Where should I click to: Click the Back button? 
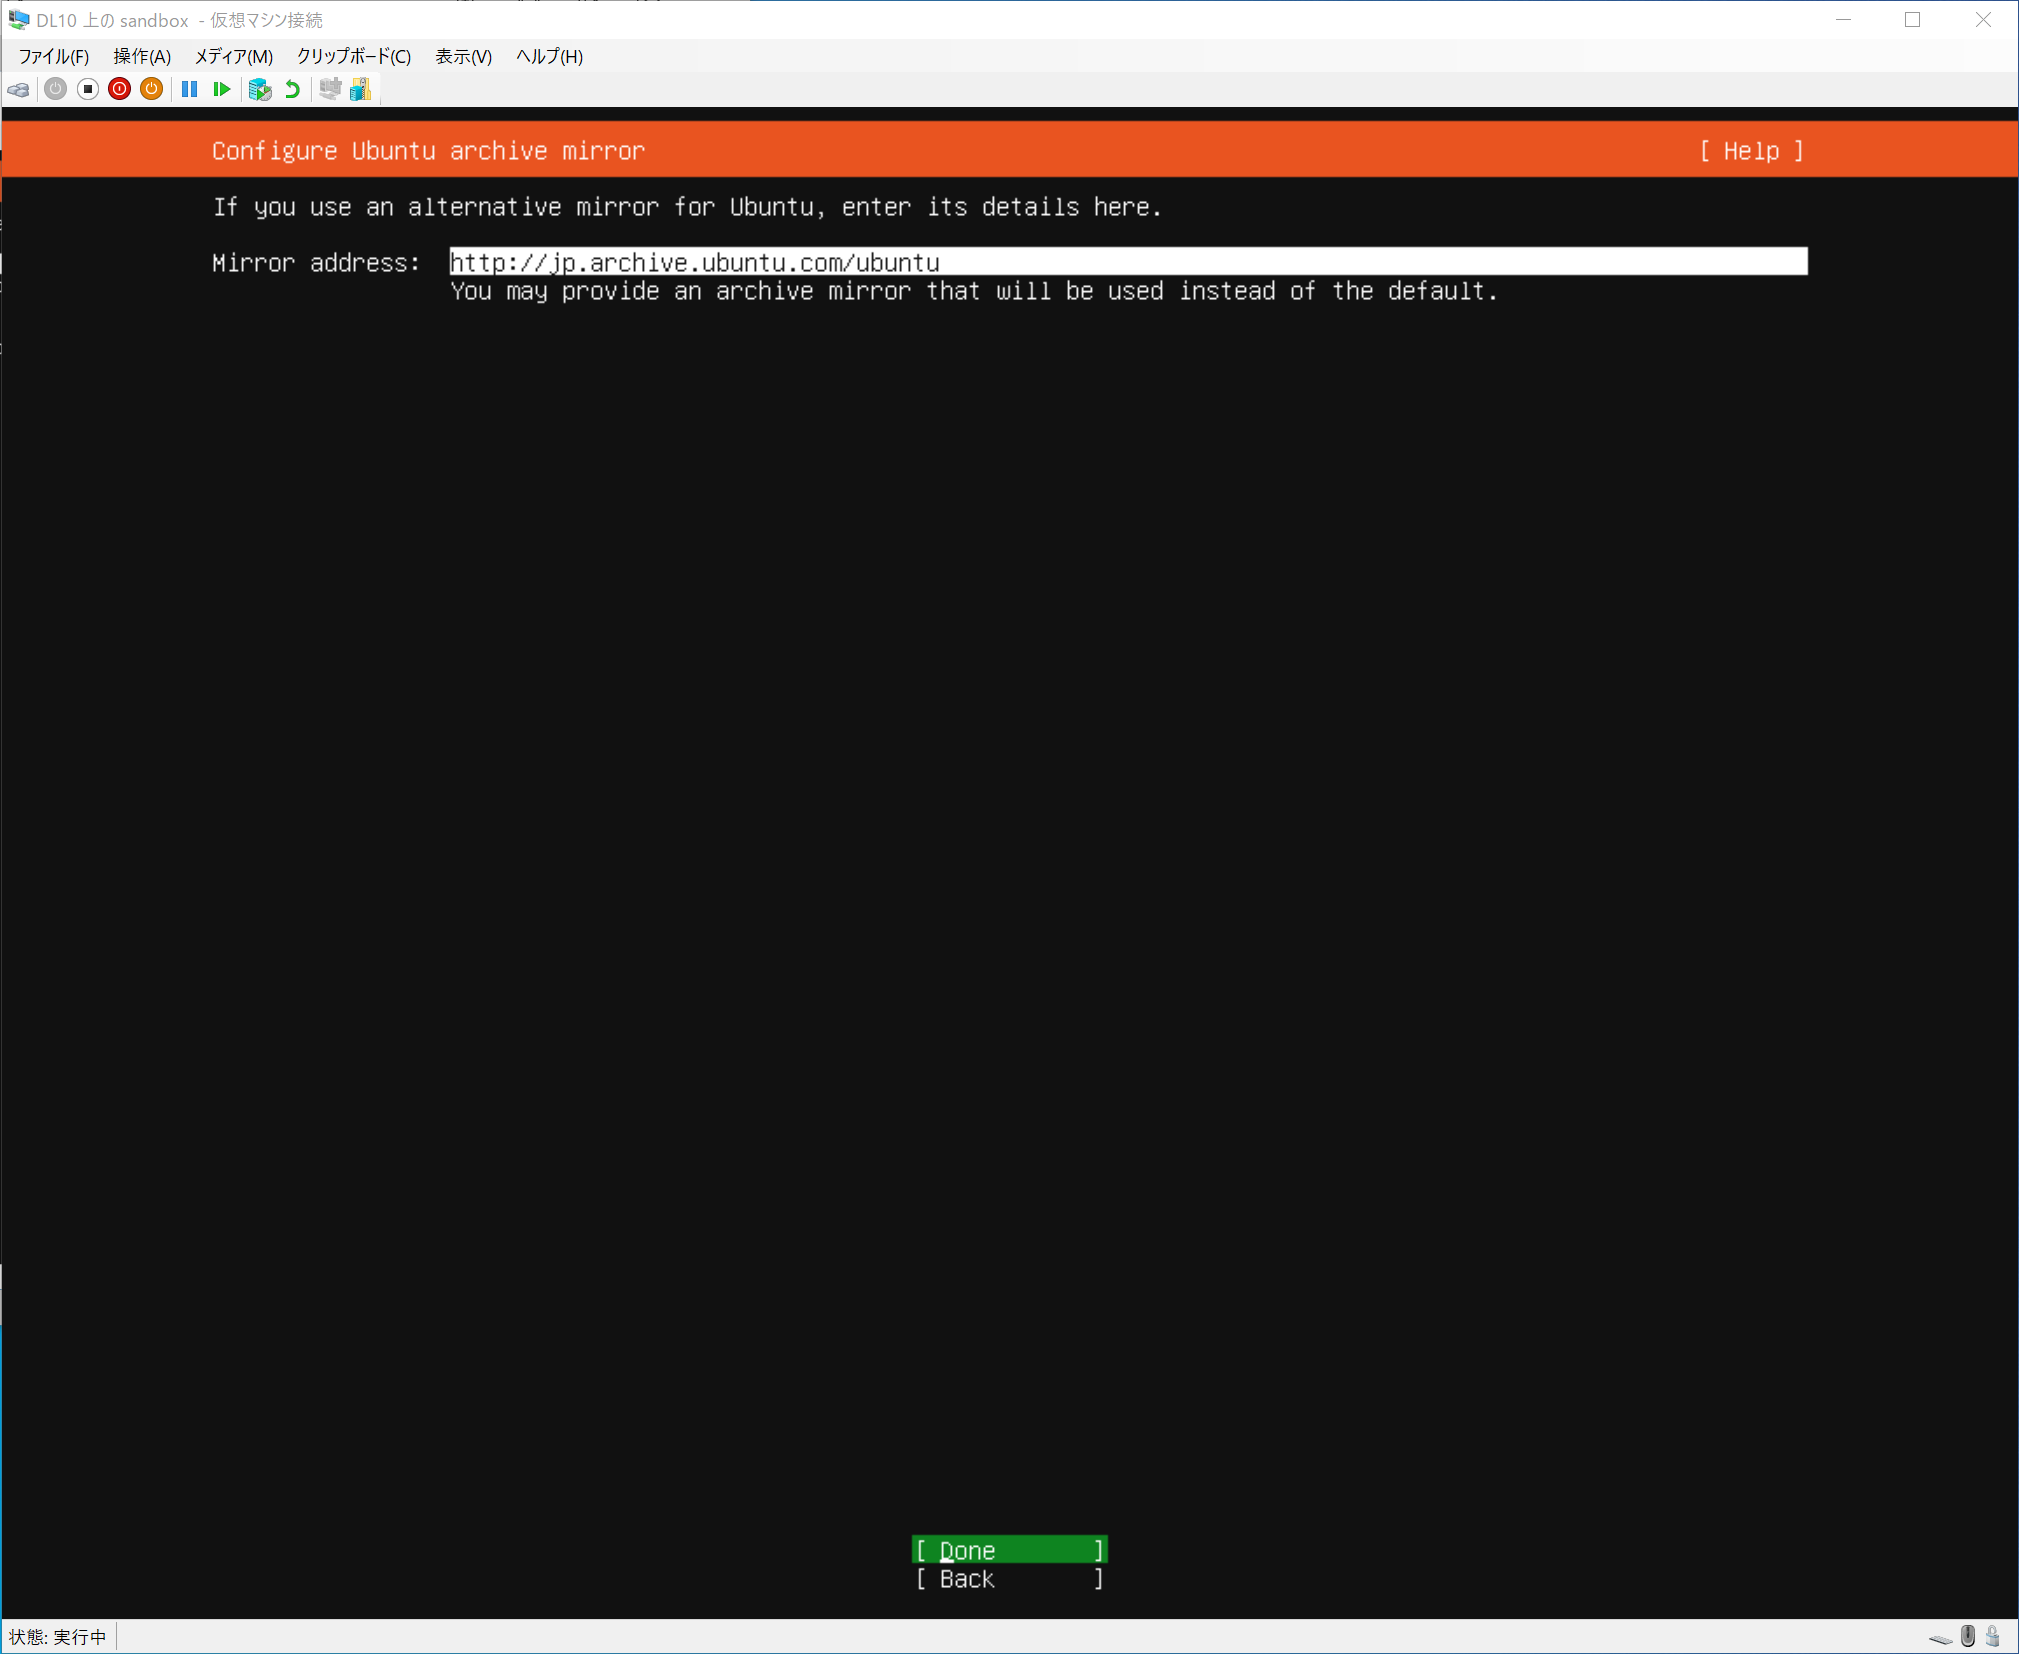(1008, 1579)
